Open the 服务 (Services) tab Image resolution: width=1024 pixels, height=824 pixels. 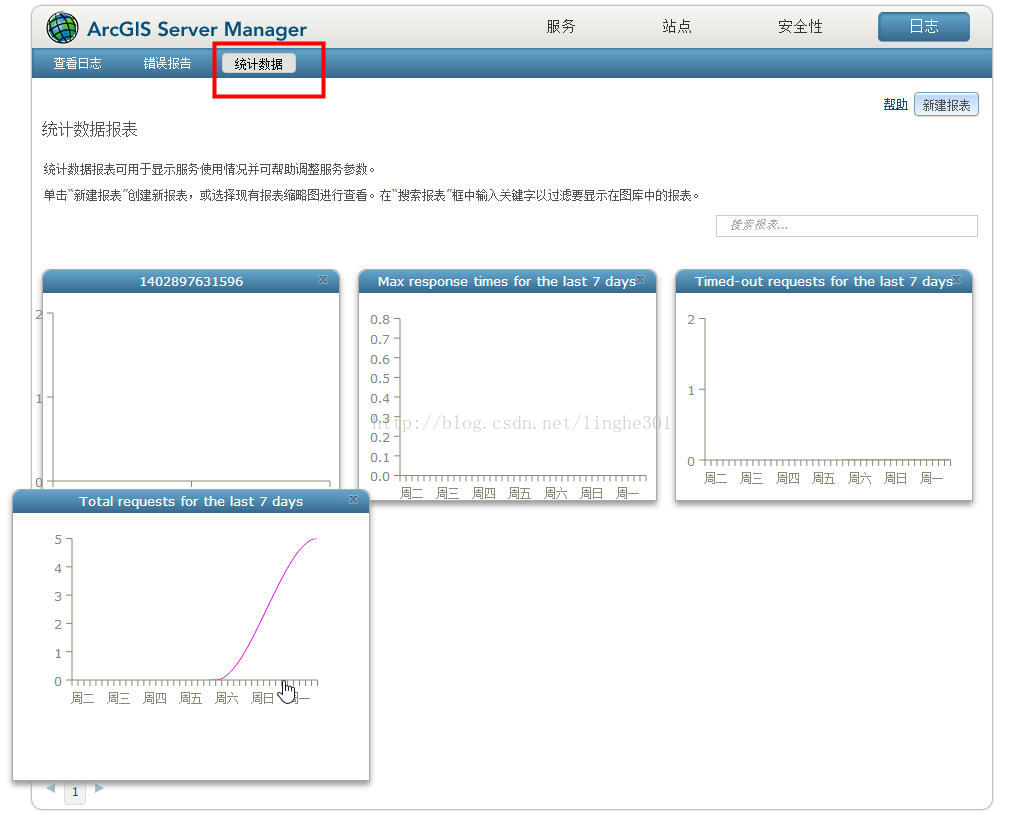[x=561, y=27]
